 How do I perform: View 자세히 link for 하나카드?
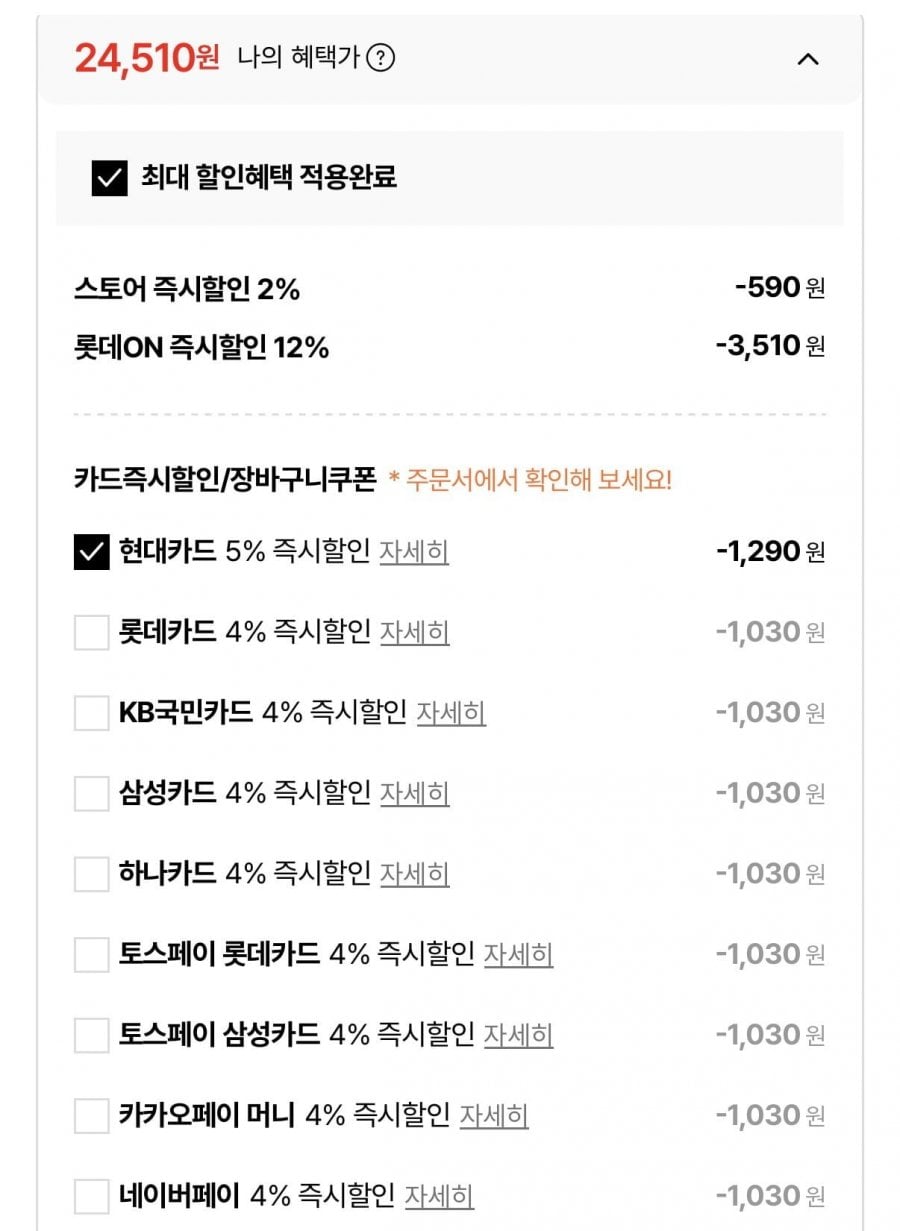tap(414, 874)
